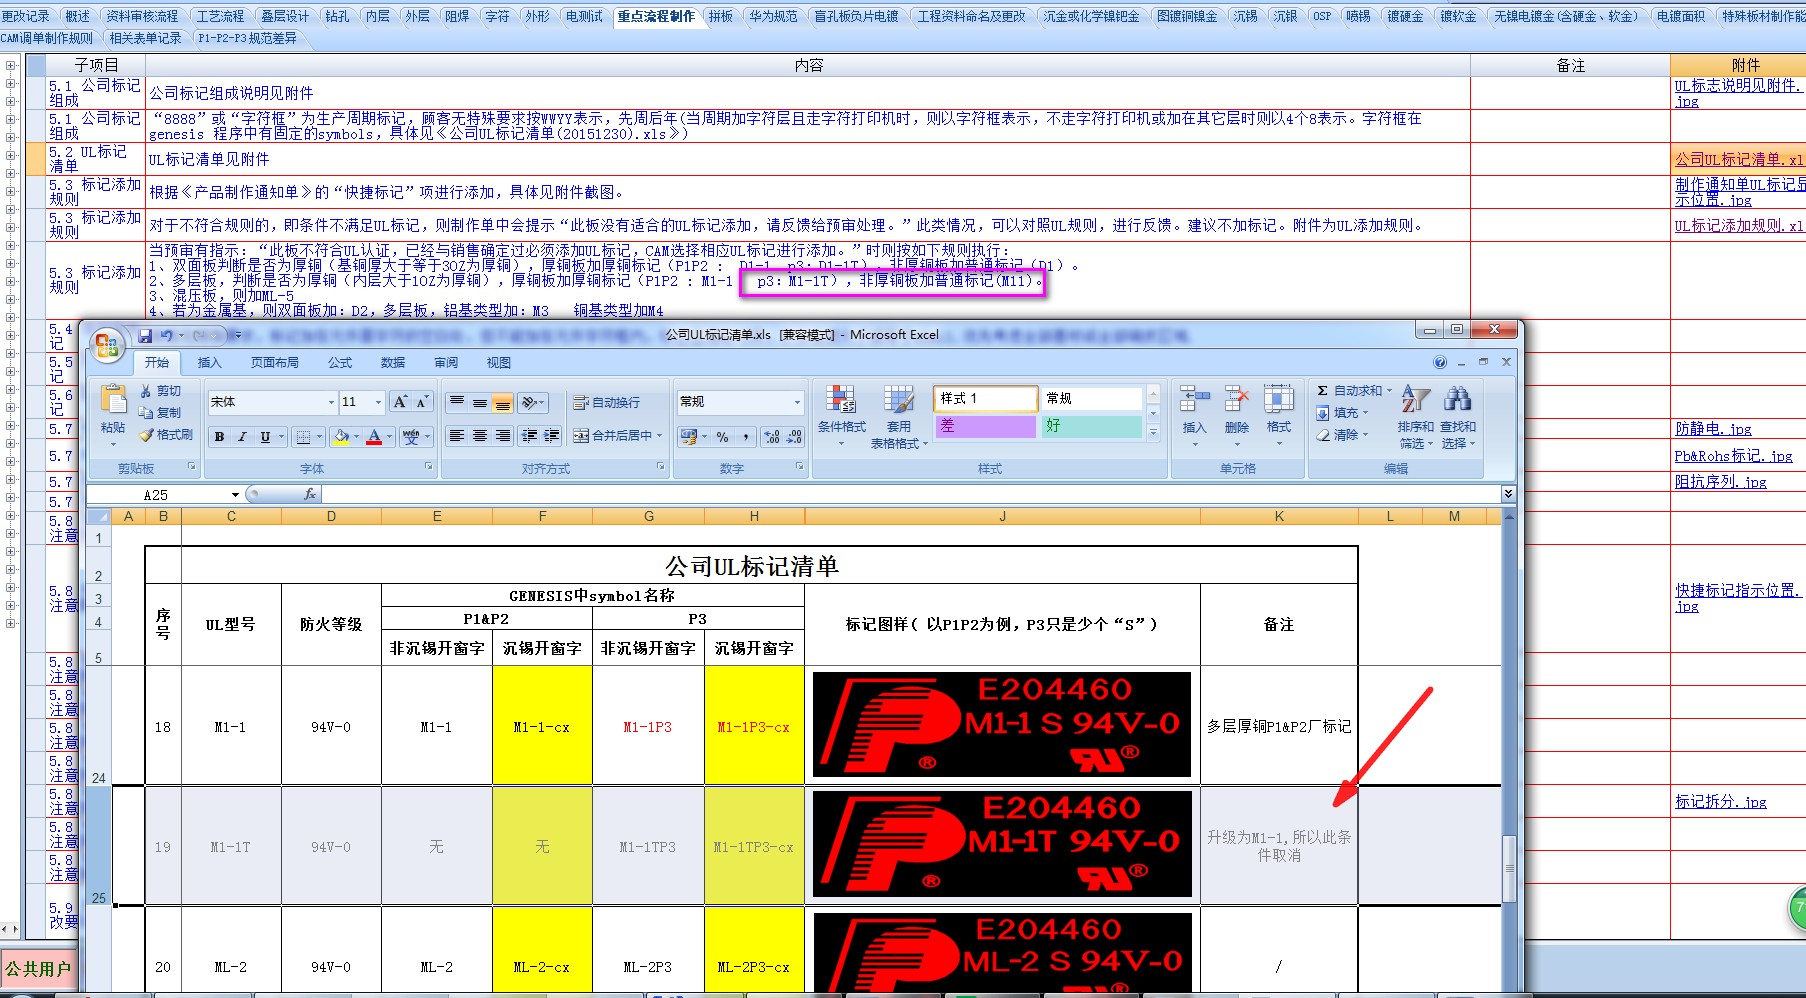This screenshot has height=998, width=1806.
Task: Open the Pb&Rohs标记.jpg attachment link
Action: click(x=1734, y=455)
